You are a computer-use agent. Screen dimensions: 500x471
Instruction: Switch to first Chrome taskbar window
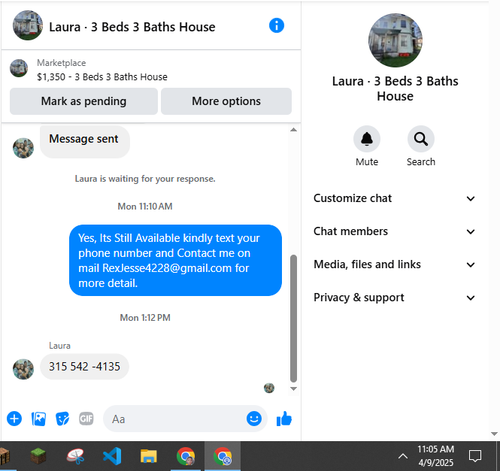pyautogui.click(x=186, y=456)
